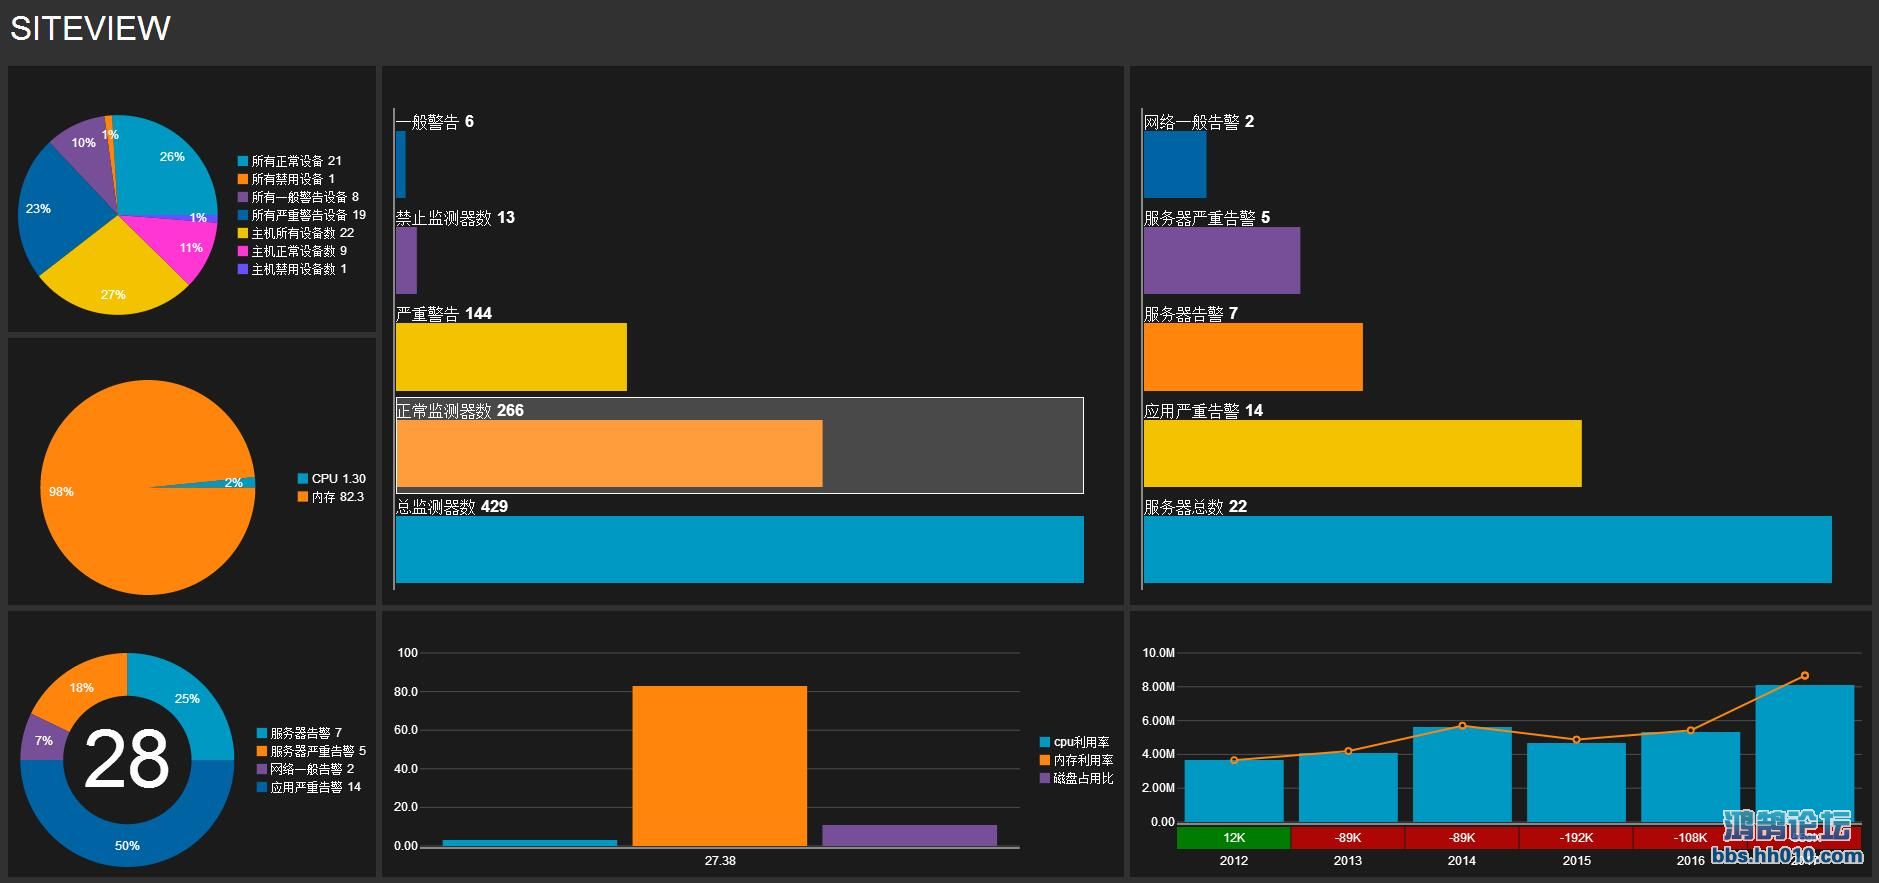
Task: Select legend entry 所有一般警告设备 8
Action: (298, 197)
